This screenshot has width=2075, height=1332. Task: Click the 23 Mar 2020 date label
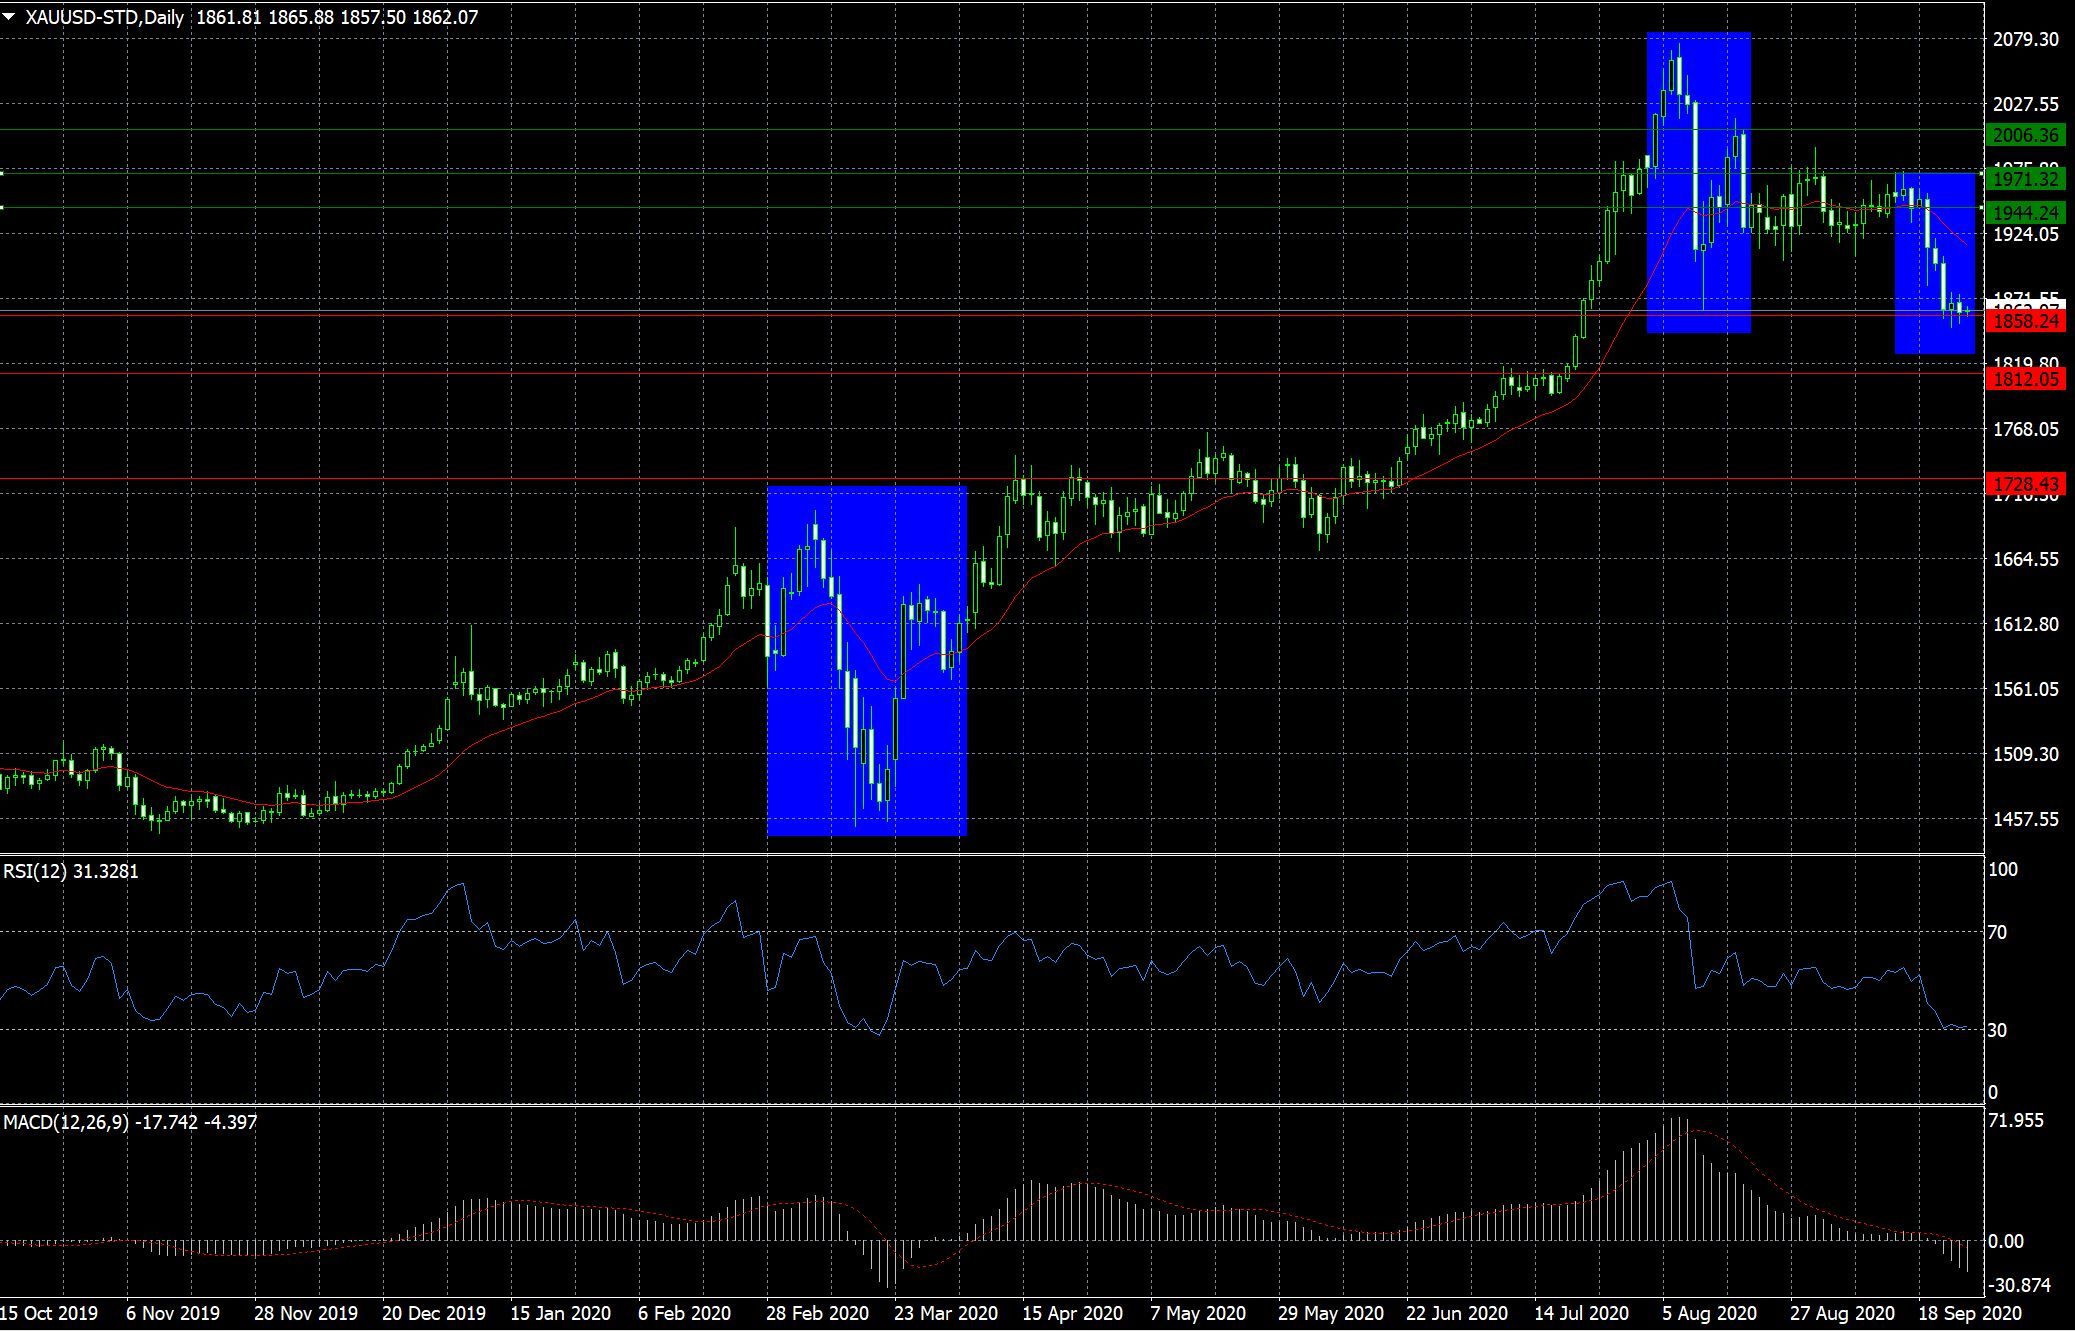click(x=945, y=1312)
